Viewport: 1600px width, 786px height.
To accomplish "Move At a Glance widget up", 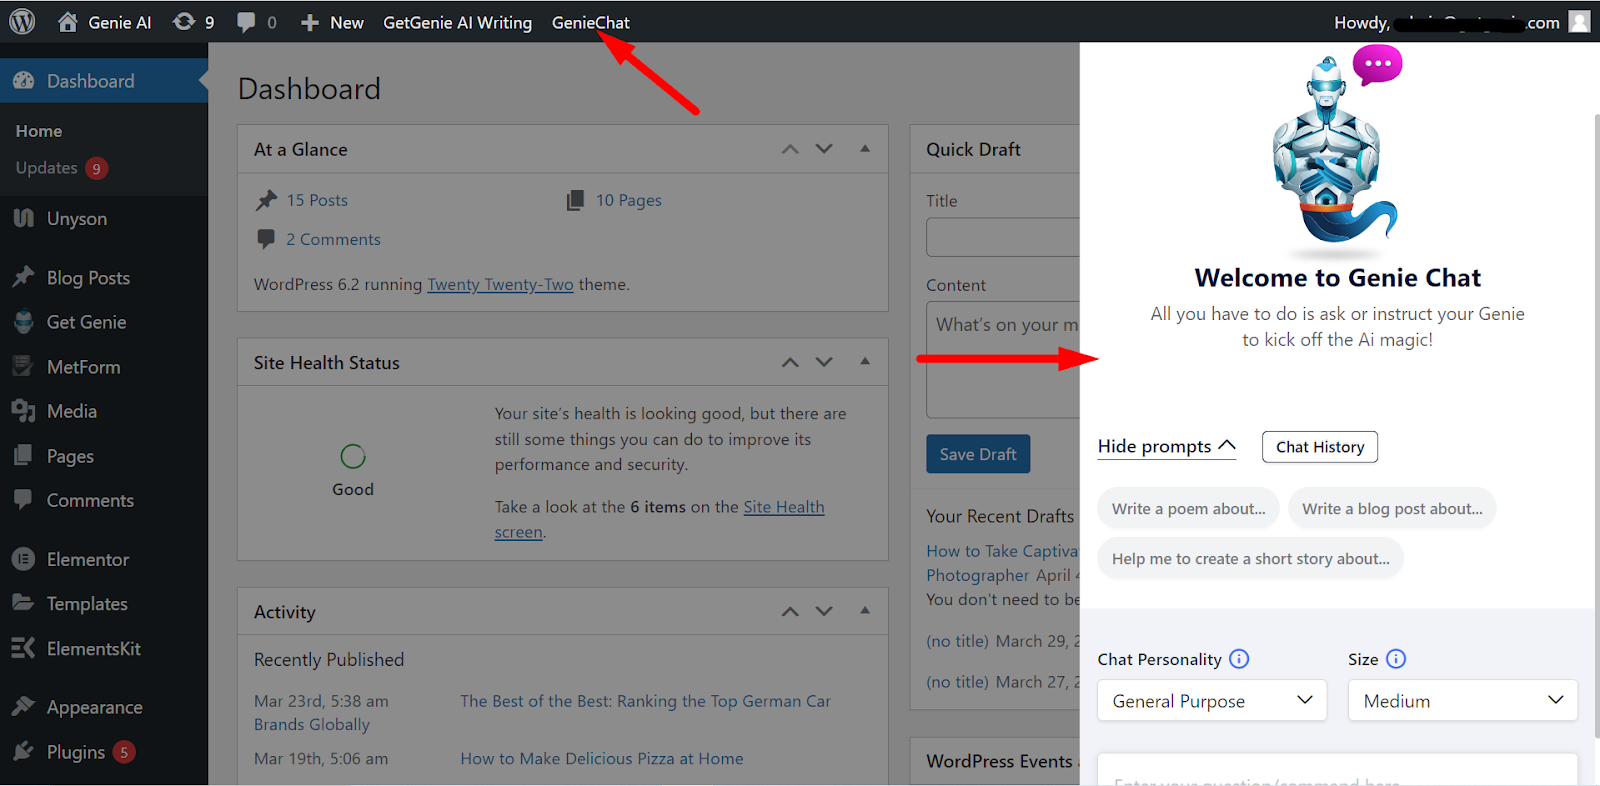I will (790, 149).
